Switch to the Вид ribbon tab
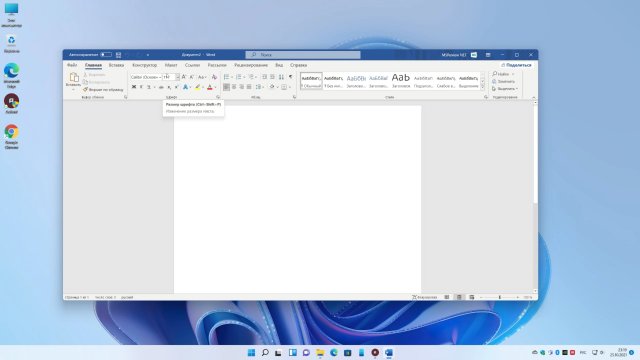Viewport: 640px width, 360px height. pos(279,65)
